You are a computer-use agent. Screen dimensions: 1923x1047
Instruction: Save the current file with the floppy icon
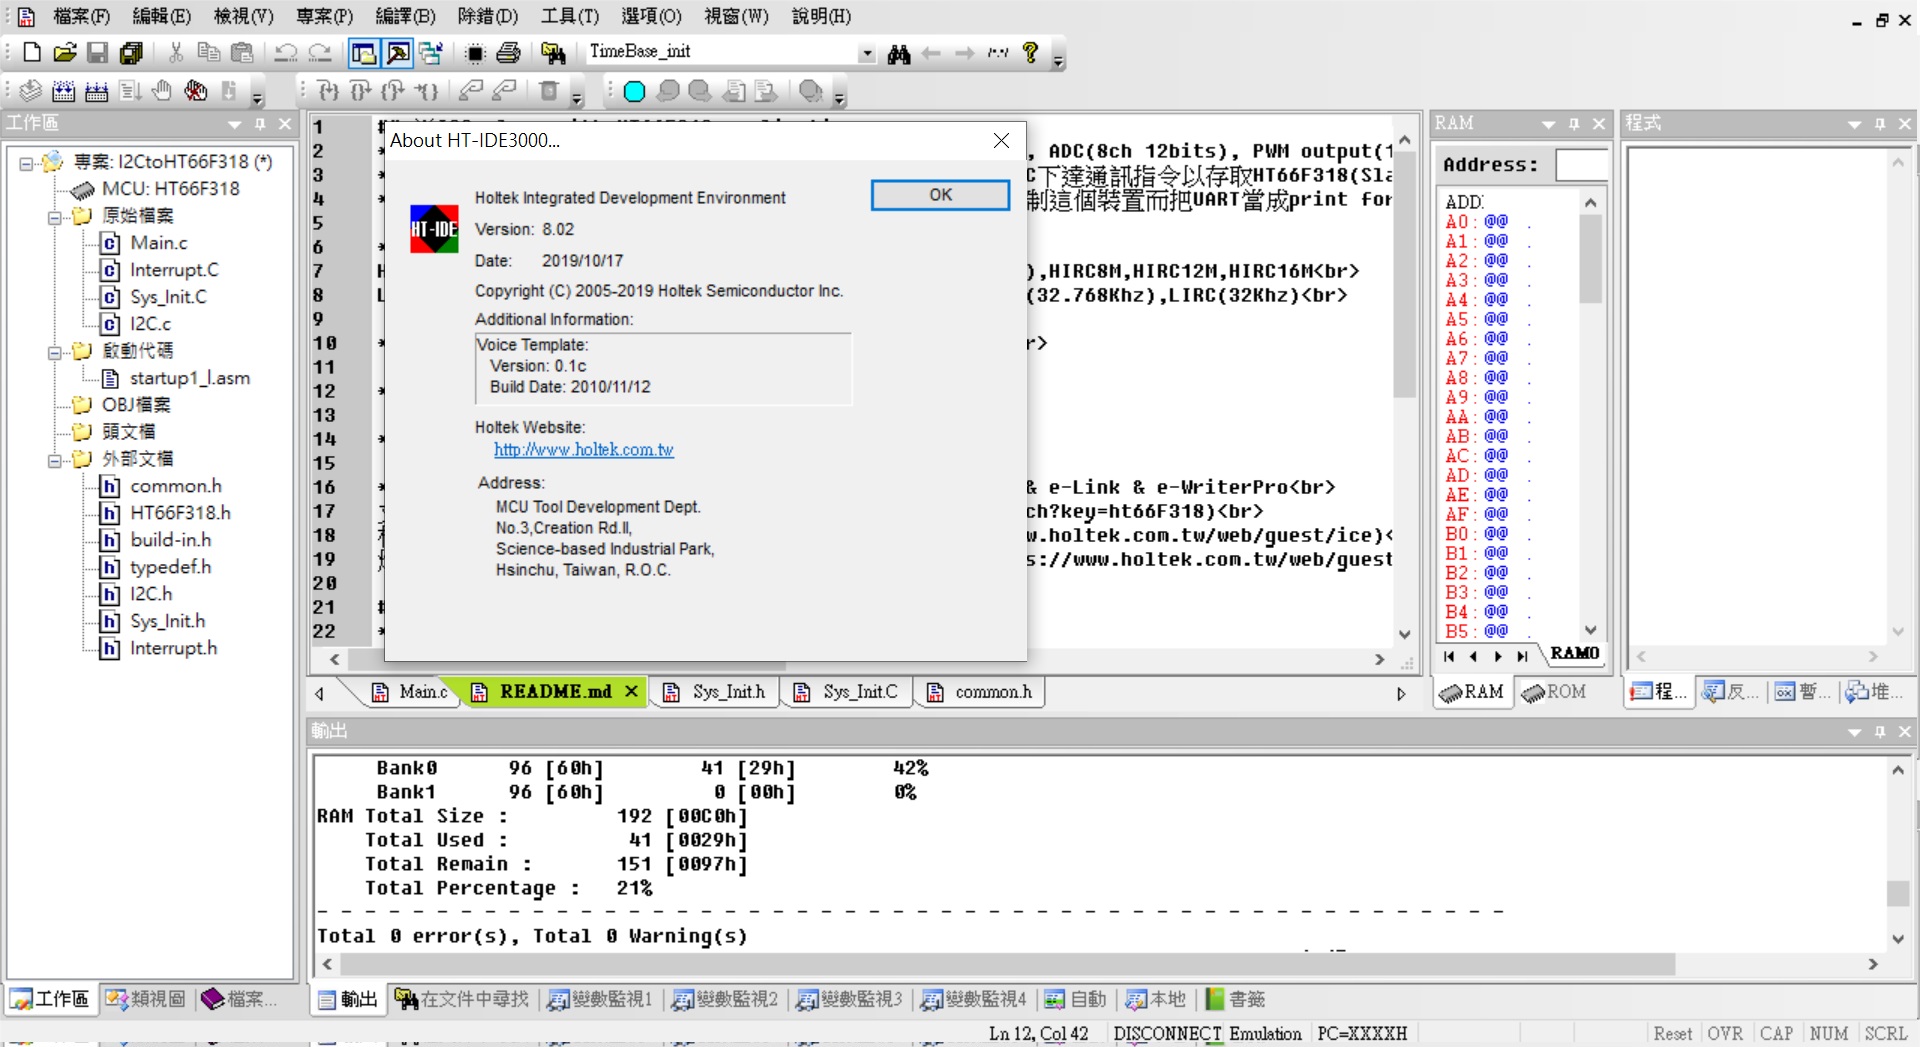[x=97, y=53]
